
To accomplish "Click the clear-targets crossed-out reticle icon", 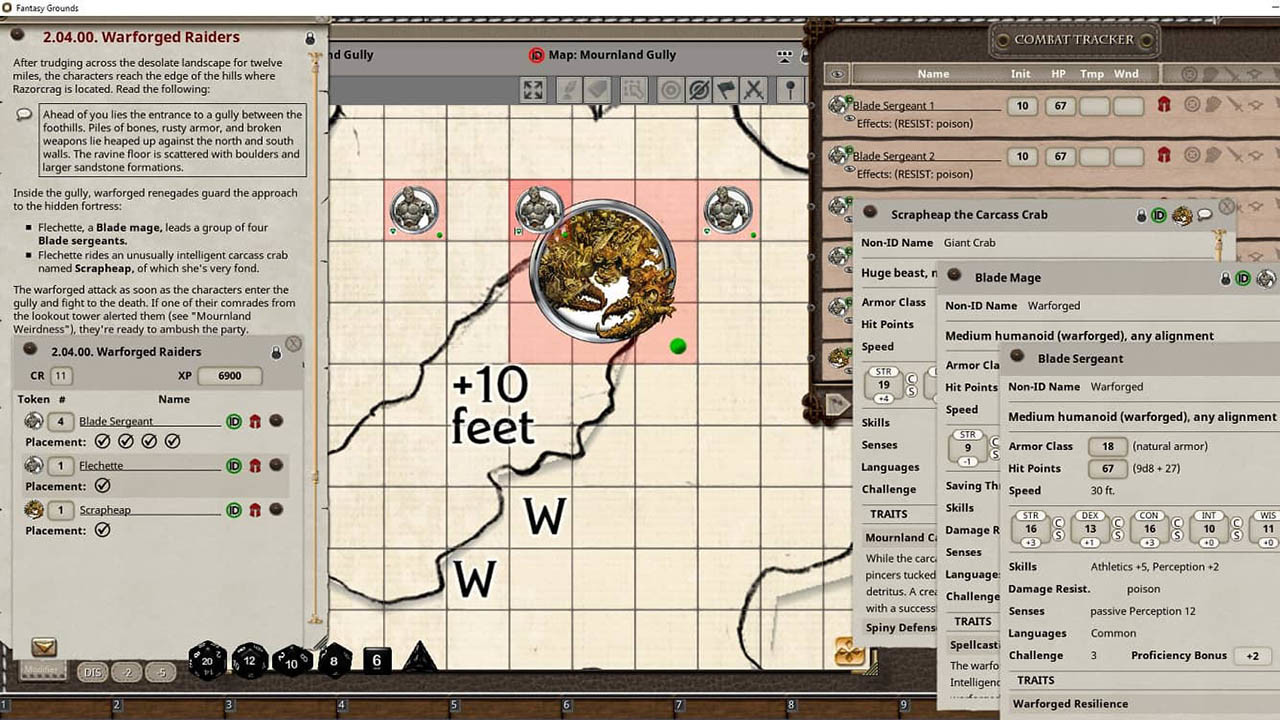I will (698, 89).
